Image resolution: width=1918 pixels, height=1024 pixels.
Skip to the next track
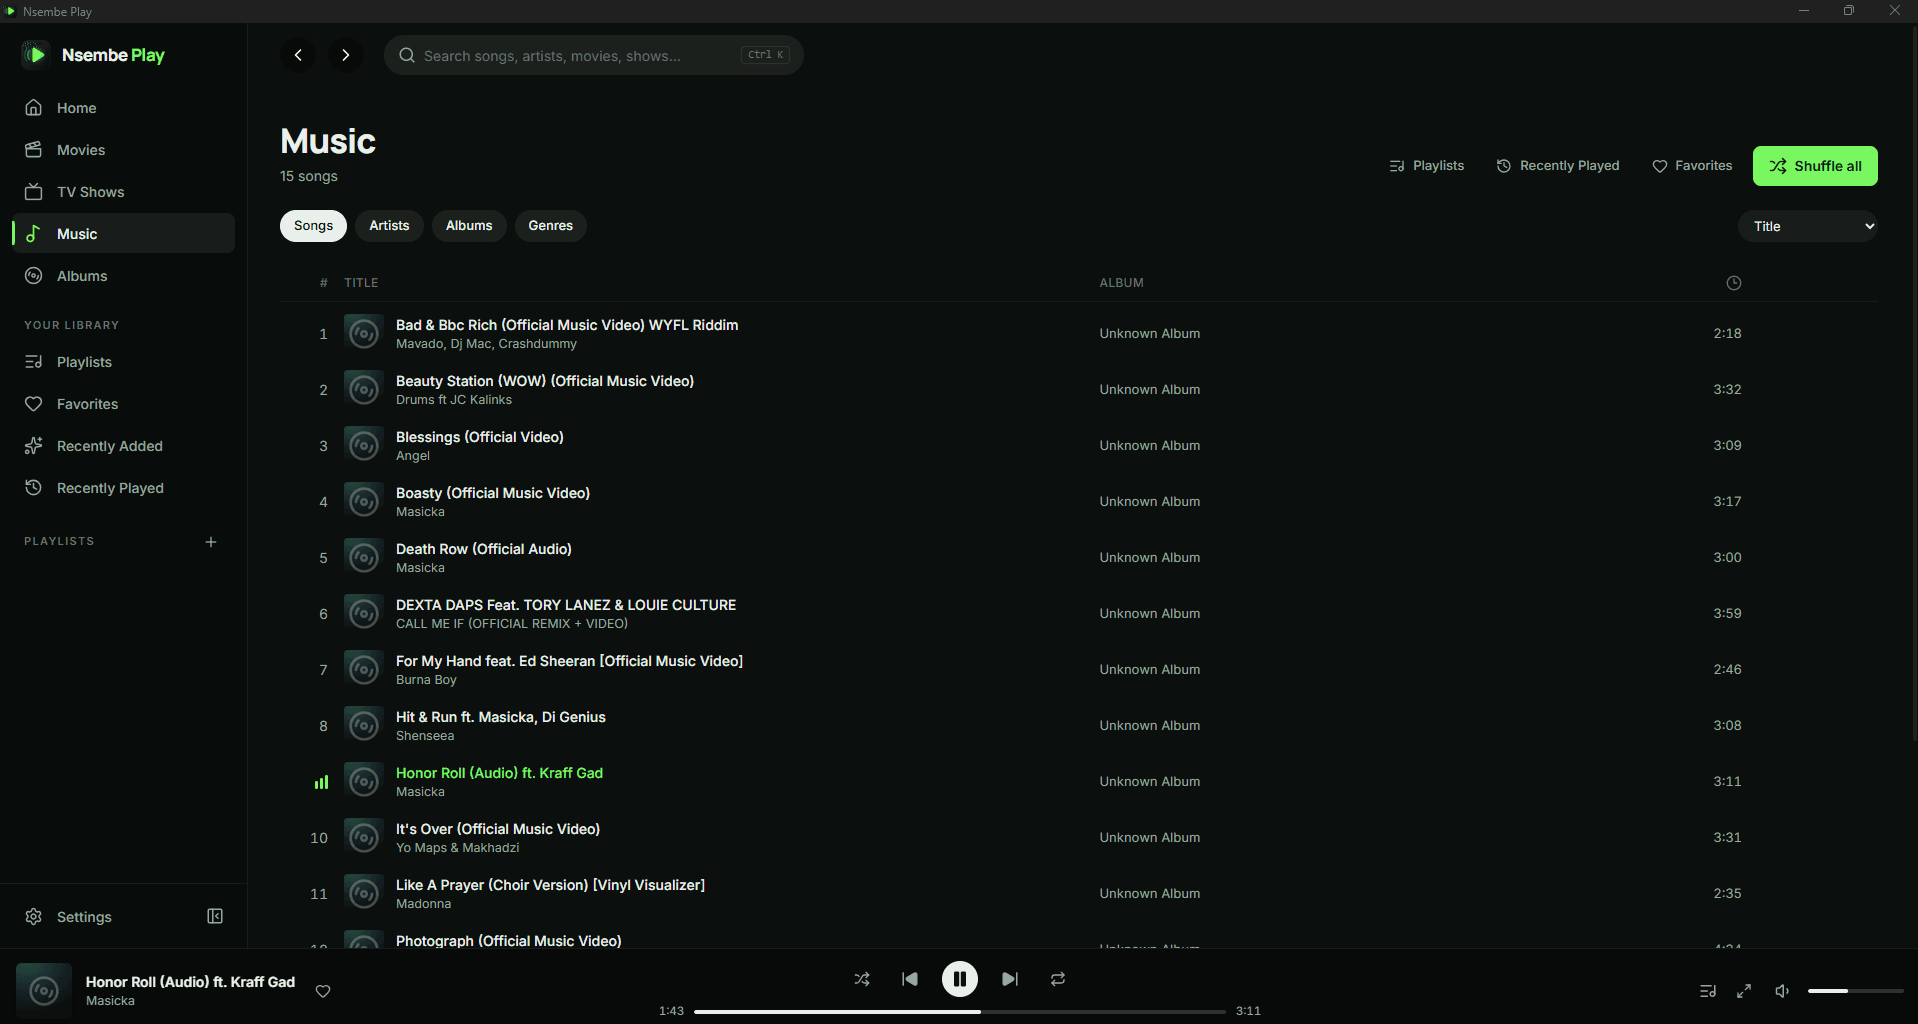point(1010,979)
